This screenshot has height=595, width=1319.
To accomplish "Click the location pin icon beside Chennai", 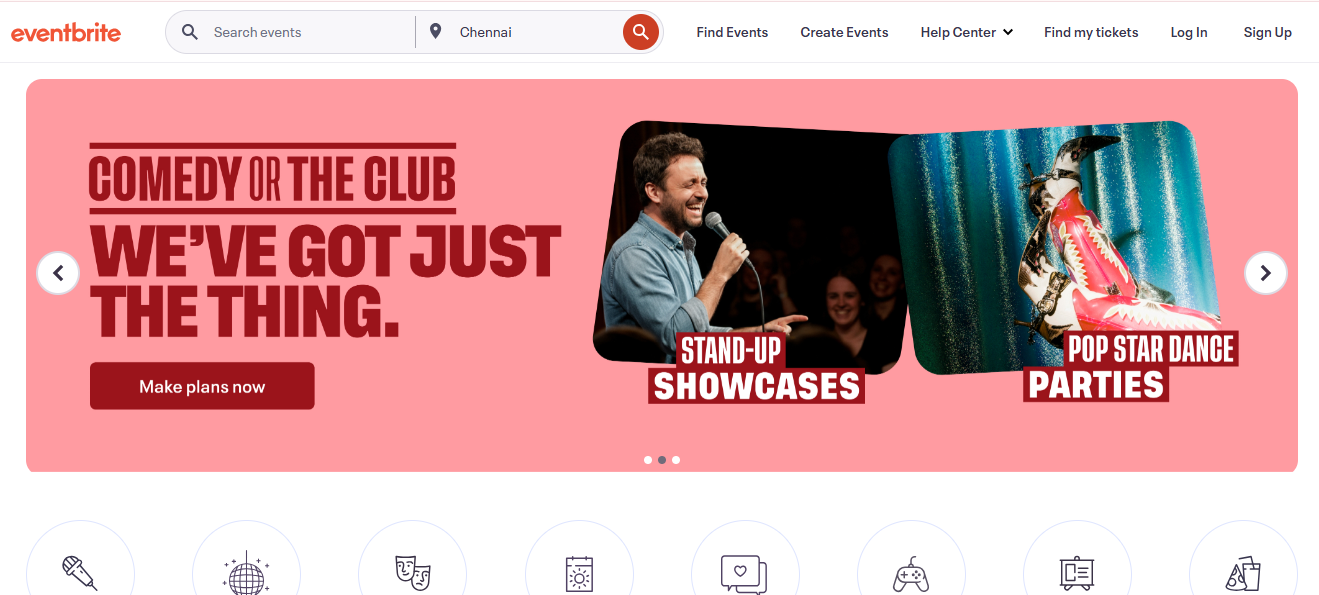I will (435, 31).
